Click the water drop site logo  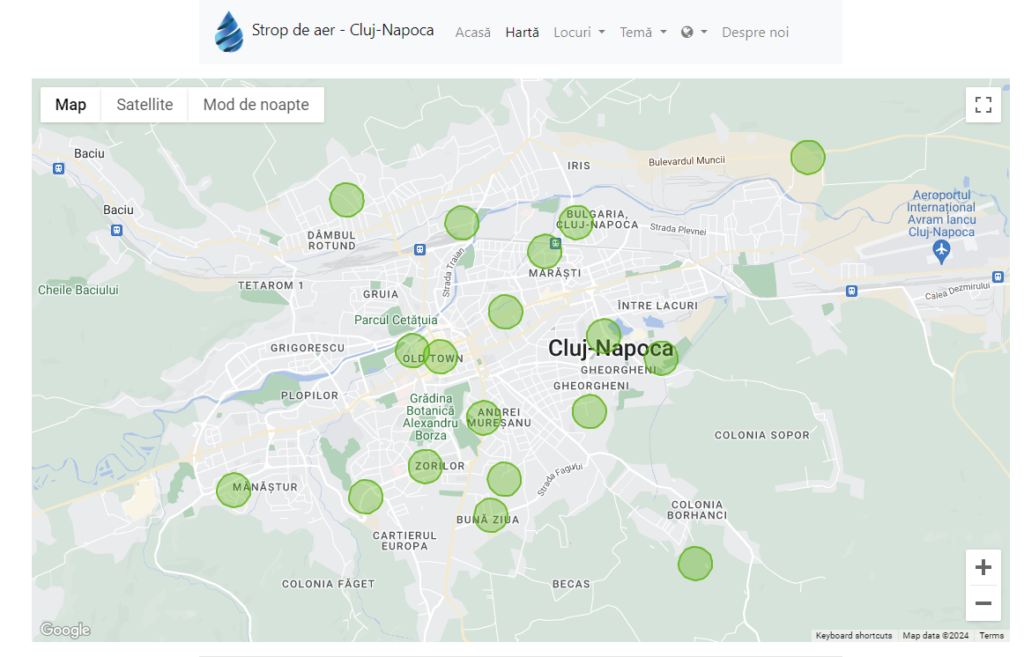click(229, 32)
